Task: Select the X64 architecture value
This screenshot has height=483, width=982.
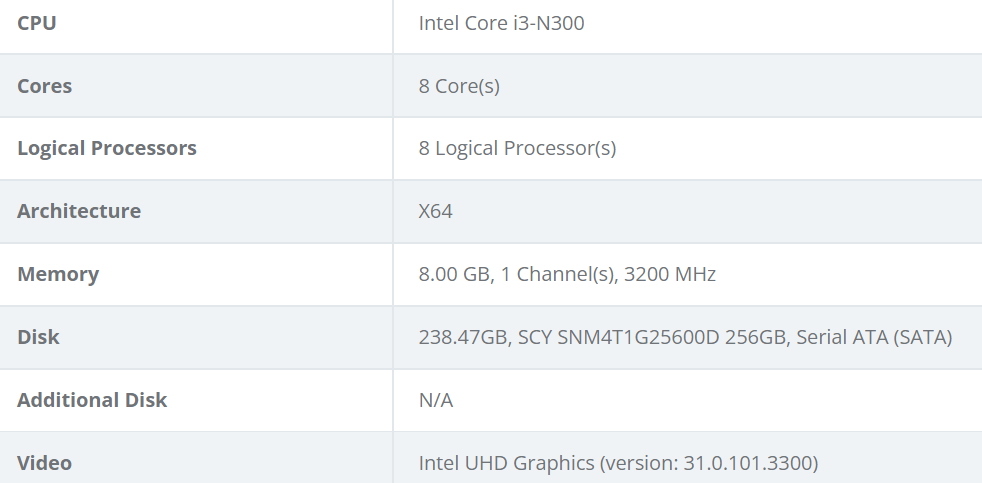Action: (435, 211)
